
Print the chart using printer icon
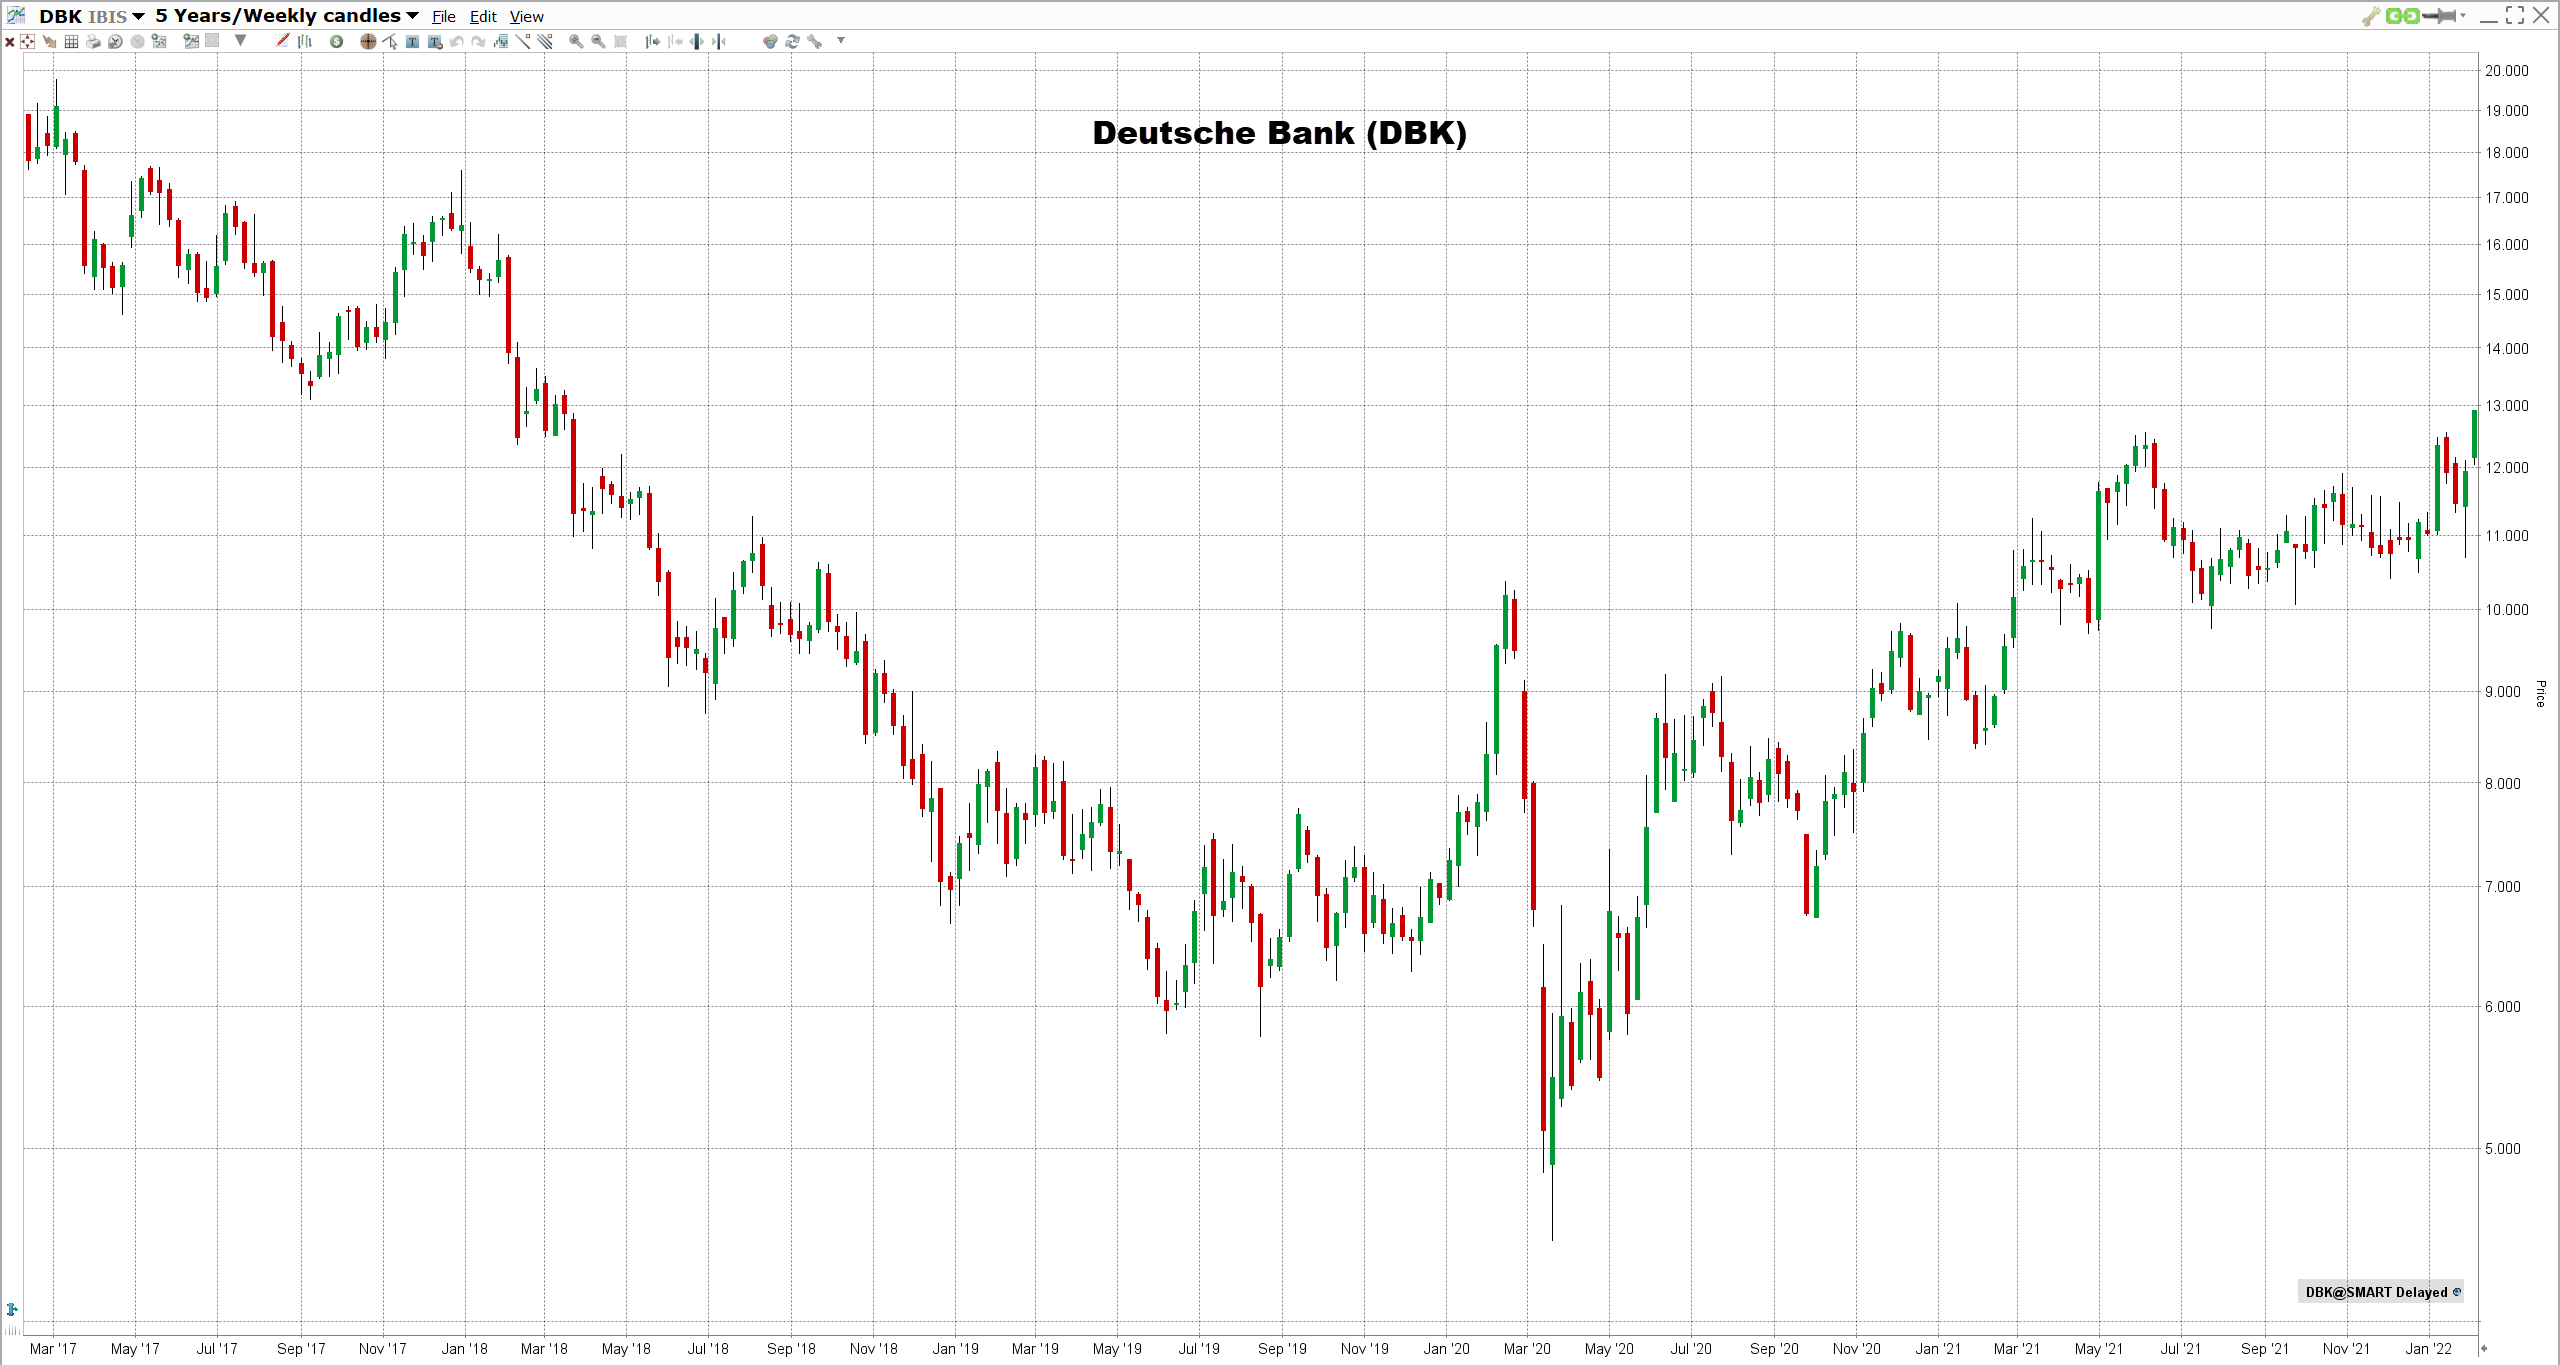pos(93,41)
